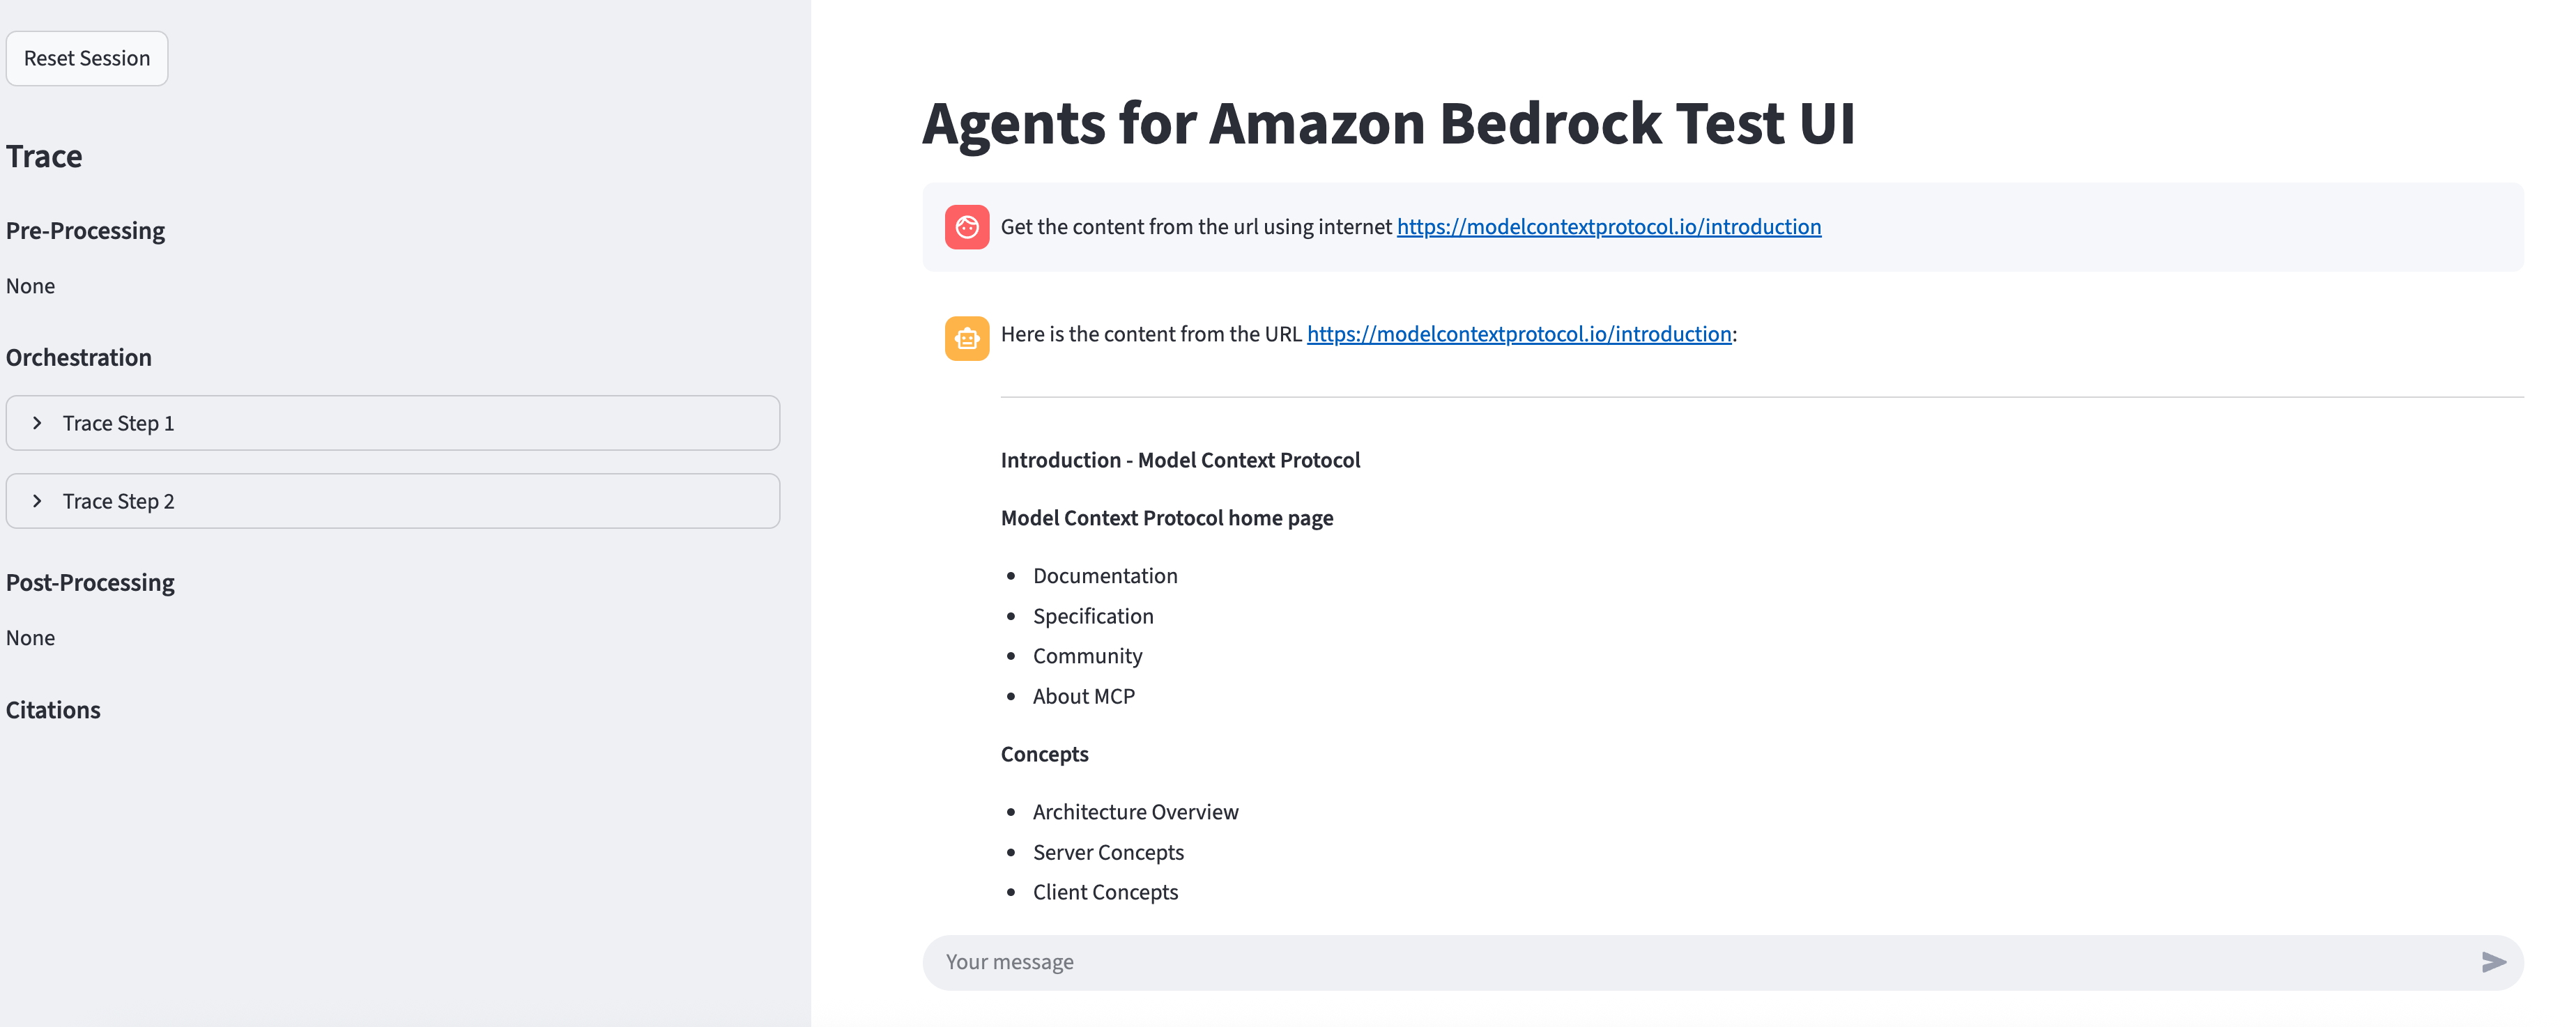Reset the current session
Image resolution: width=2576 pixels, height=1027 pixels.
tap(87, 58)
